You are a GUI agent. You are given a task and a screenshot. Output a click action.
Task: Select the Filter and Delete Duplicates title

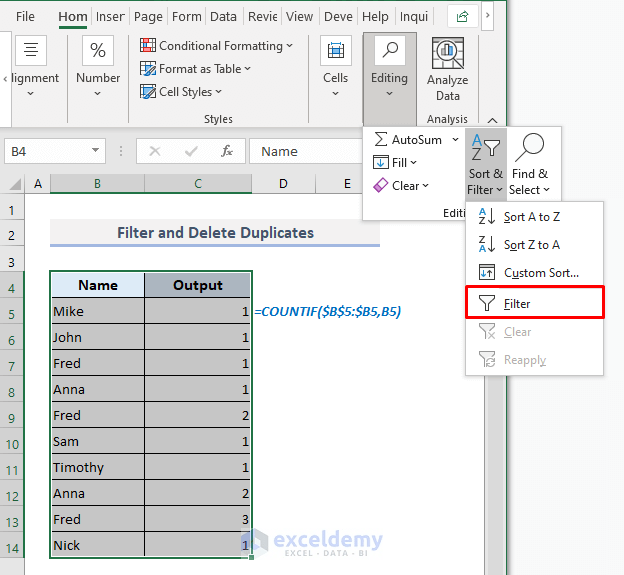pos(215,232)
